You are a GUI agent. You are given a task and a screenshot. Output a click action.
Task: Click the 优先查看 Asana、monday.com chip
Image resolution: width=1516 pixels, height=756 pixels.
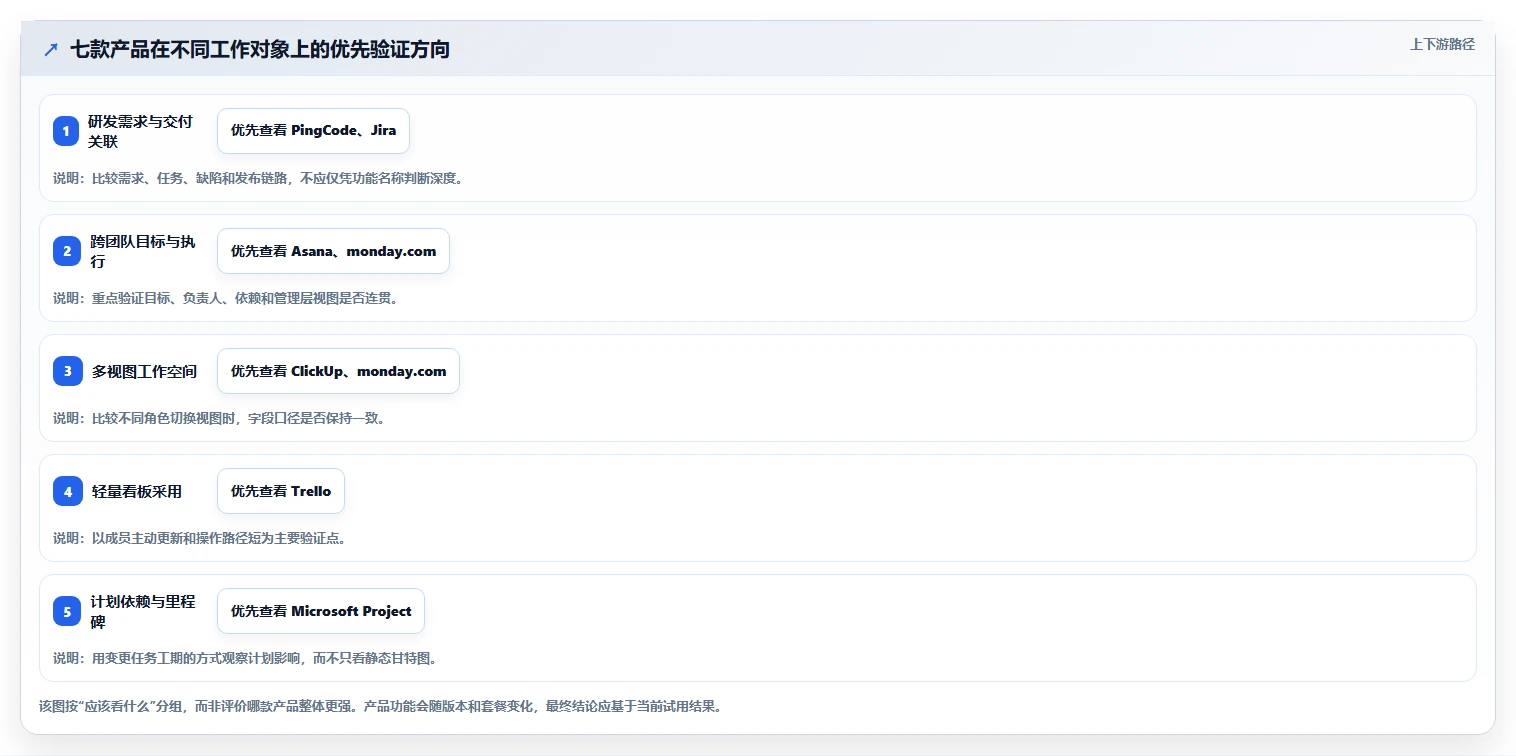pyautogui.click(x=333, y=251)
